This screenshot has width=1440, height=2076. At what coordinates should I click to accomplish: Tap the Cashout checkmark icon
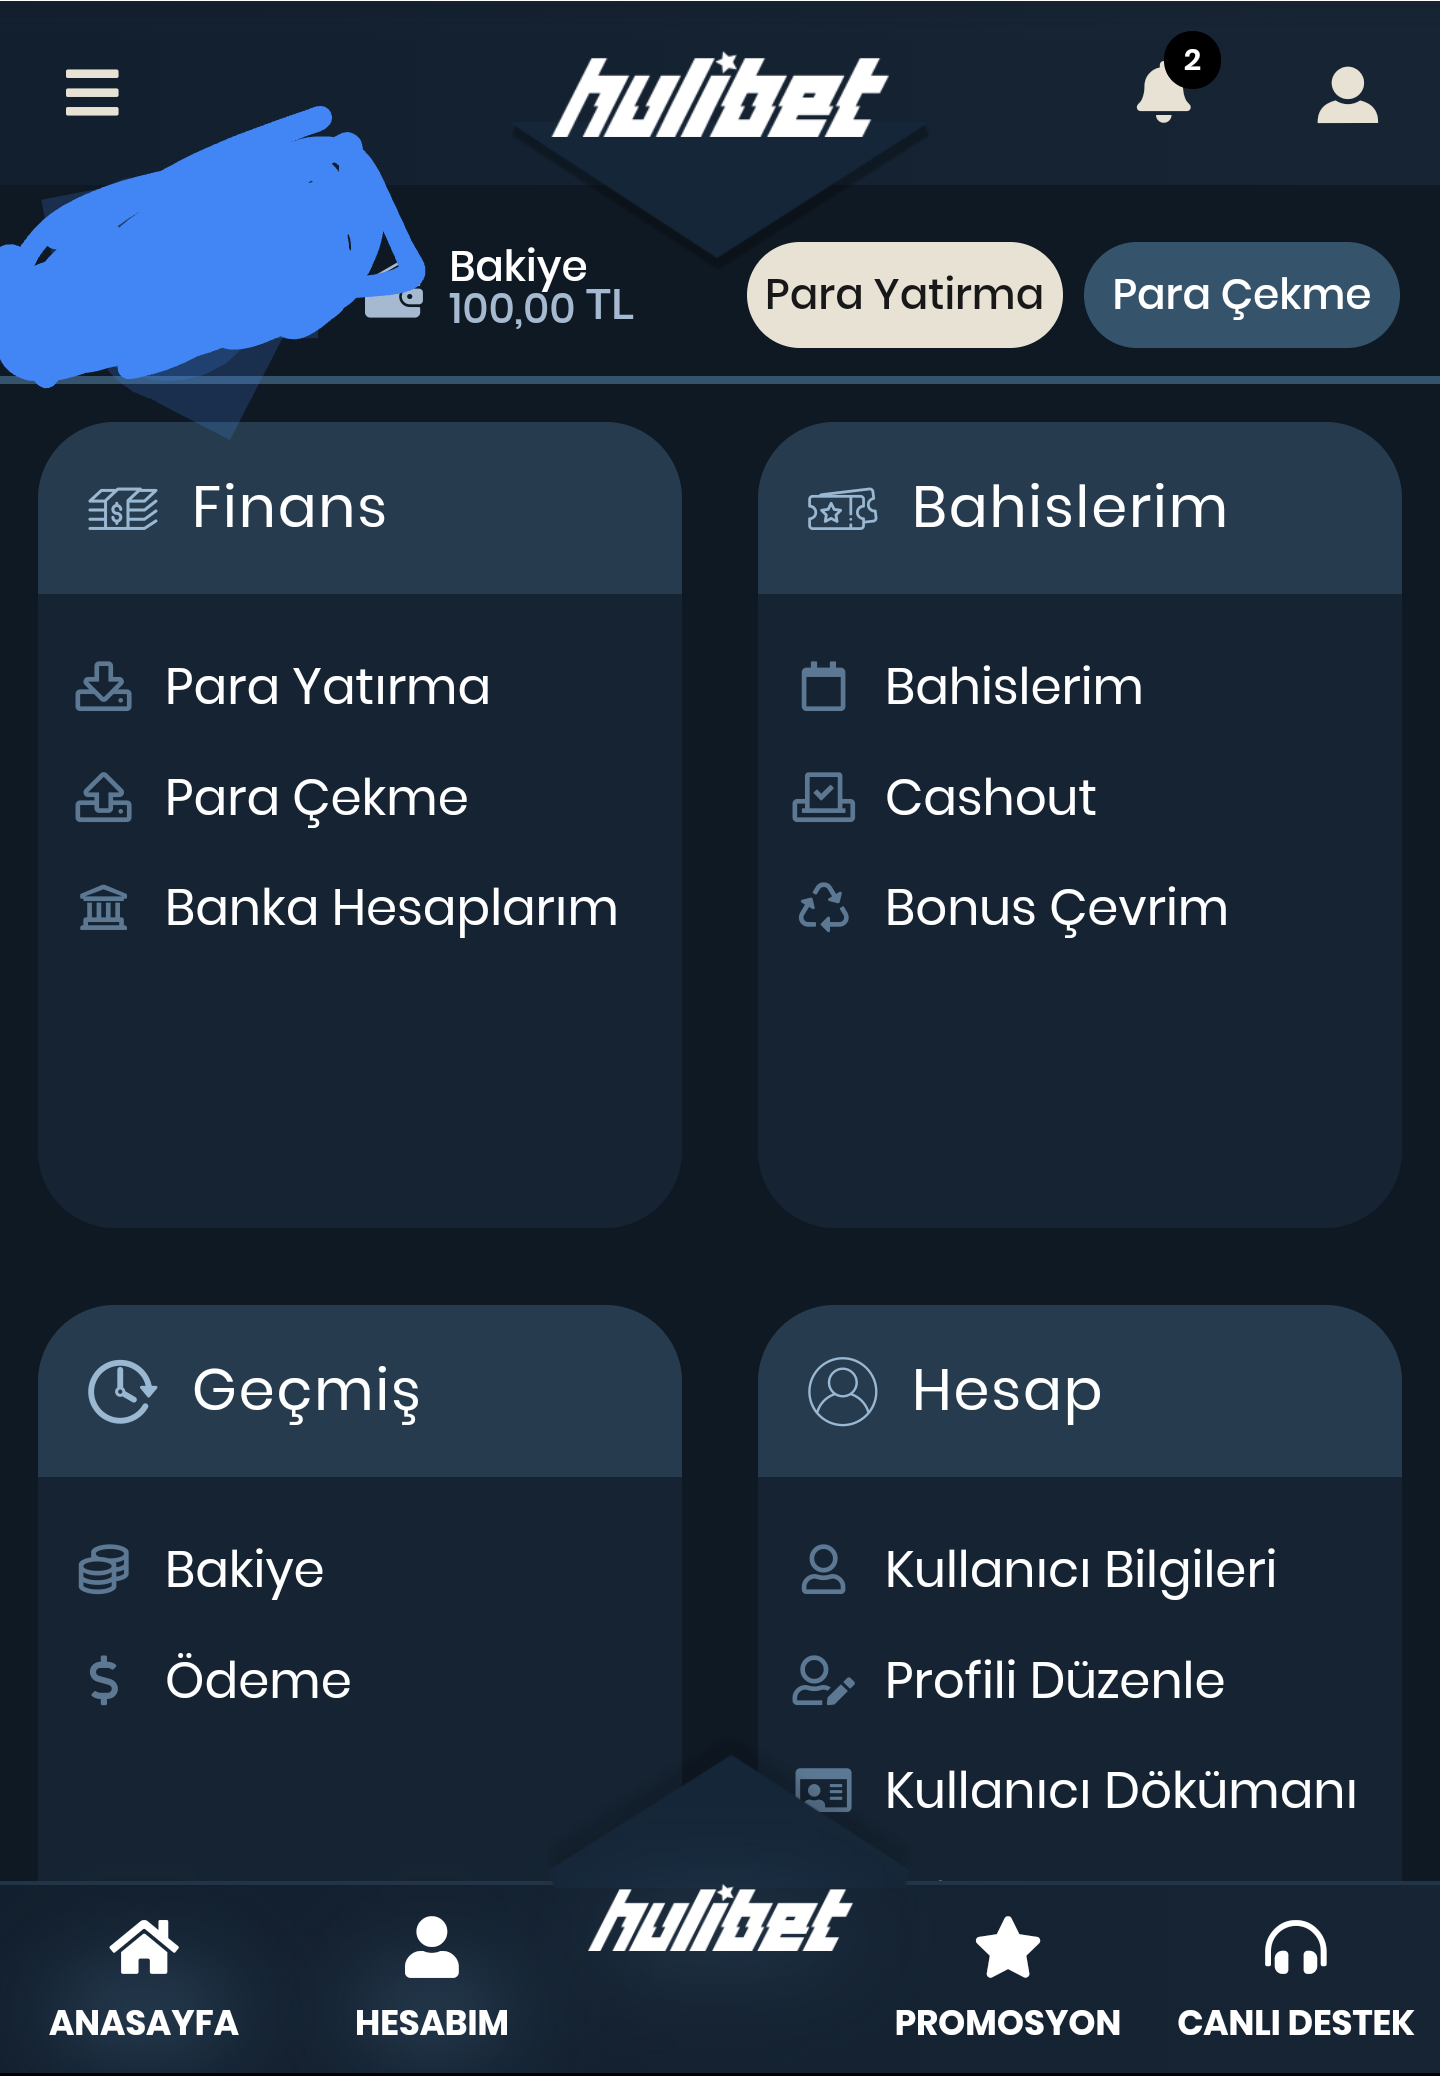823,797
